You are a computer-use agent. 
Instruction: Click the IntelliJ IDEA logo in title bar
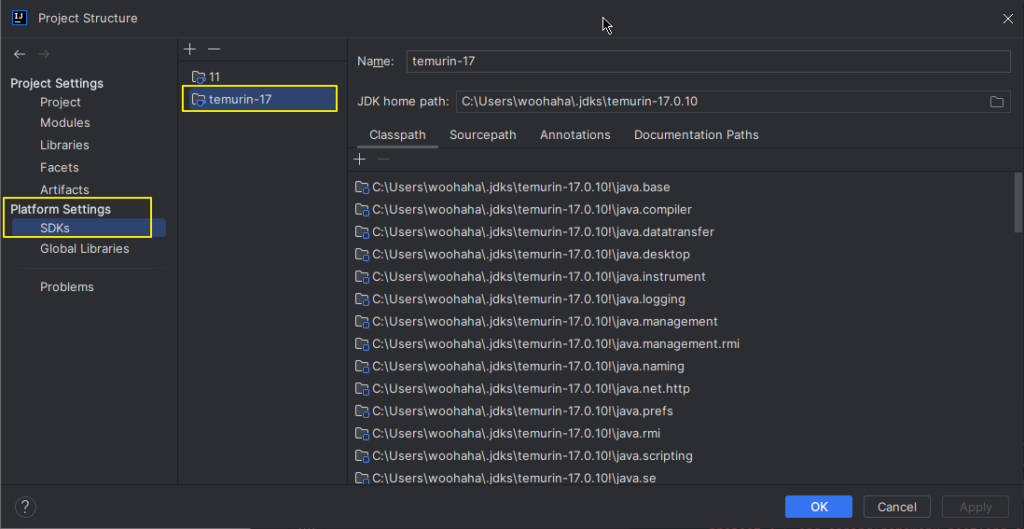click(x=20, y=18)
